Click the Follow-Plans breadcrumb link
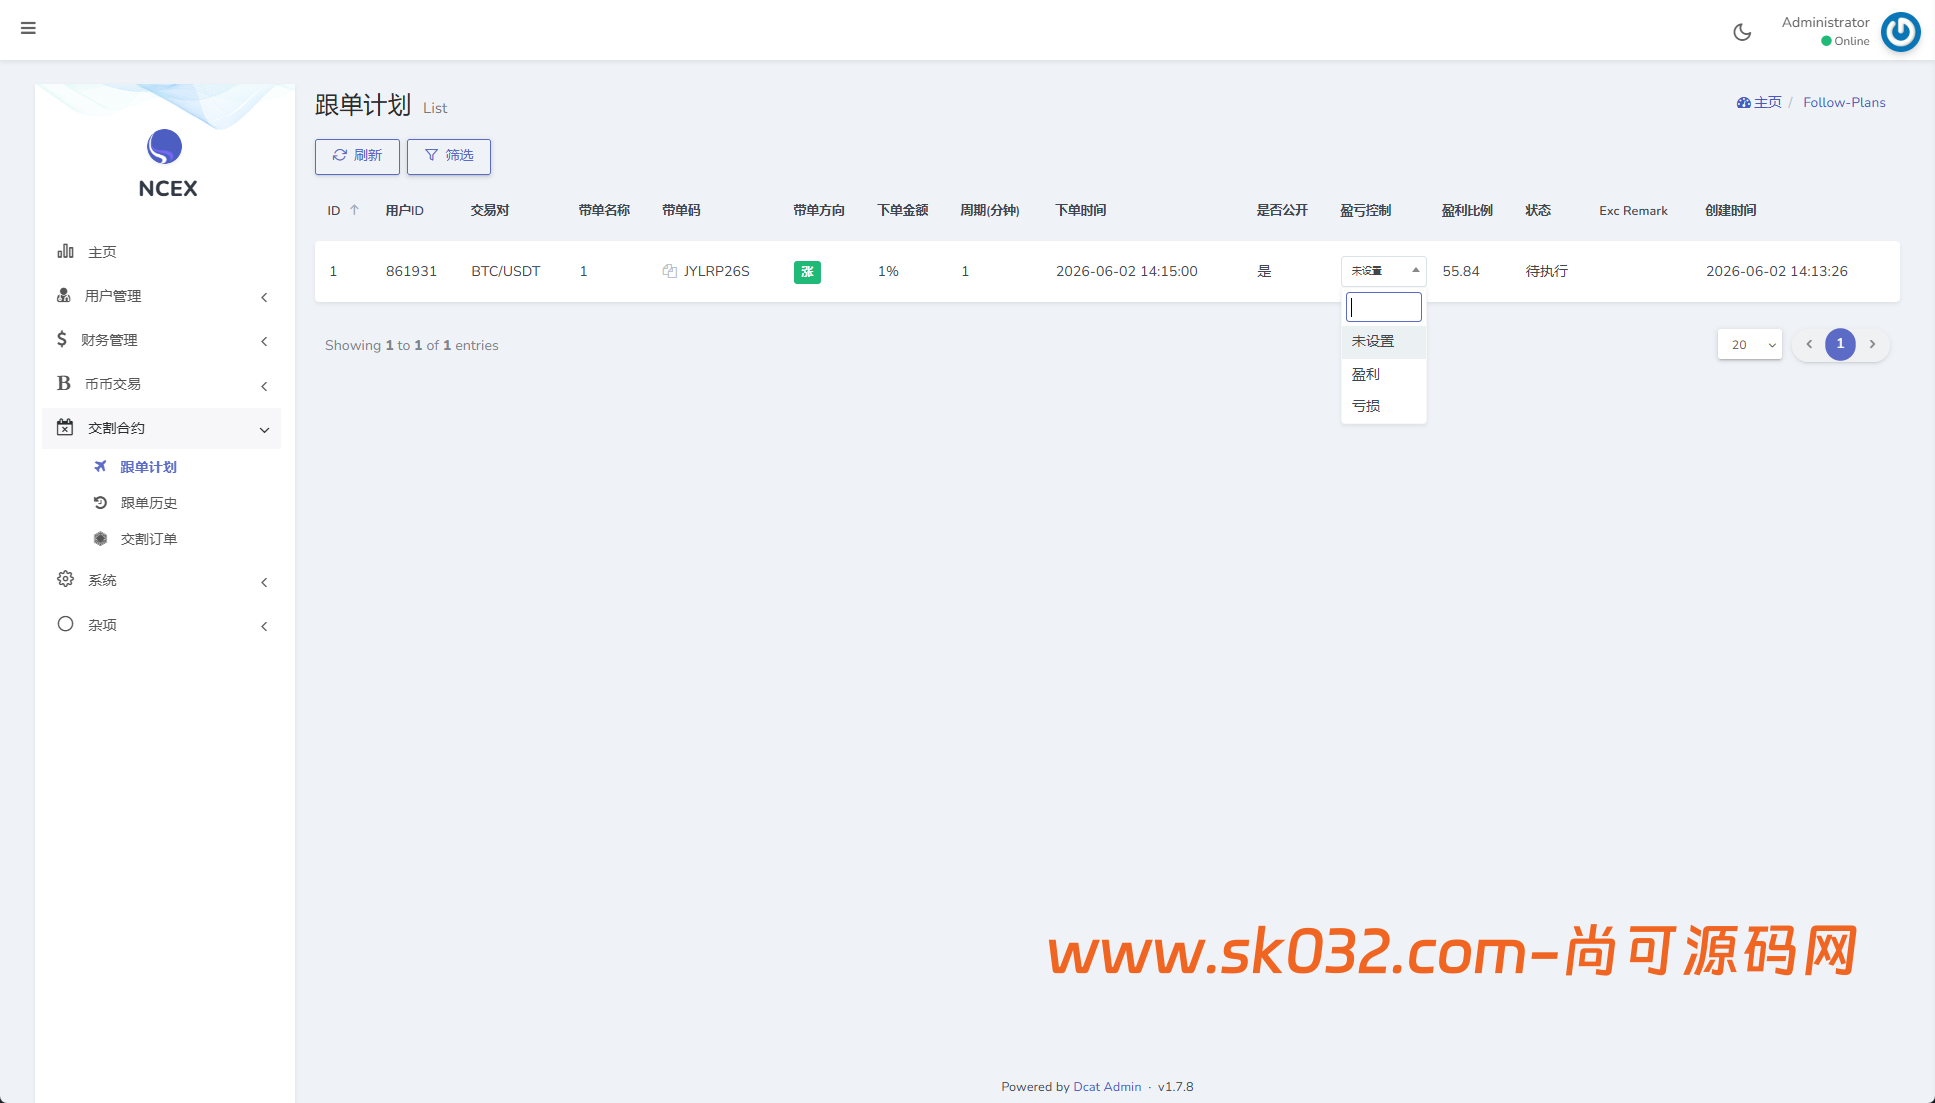 (1844, 102)
